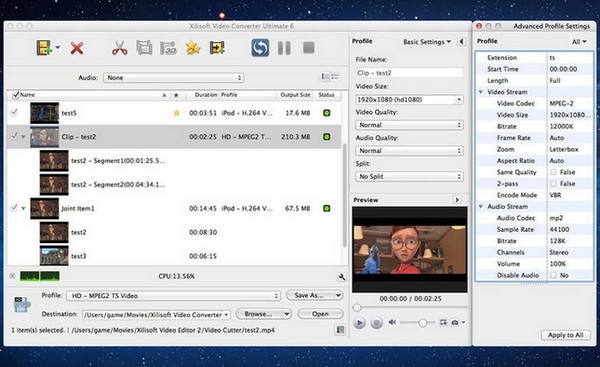This screenshot has height=367, width=600.
Task: Collapse the Profile panel with arrow button
Action: [x=461, y=41]
